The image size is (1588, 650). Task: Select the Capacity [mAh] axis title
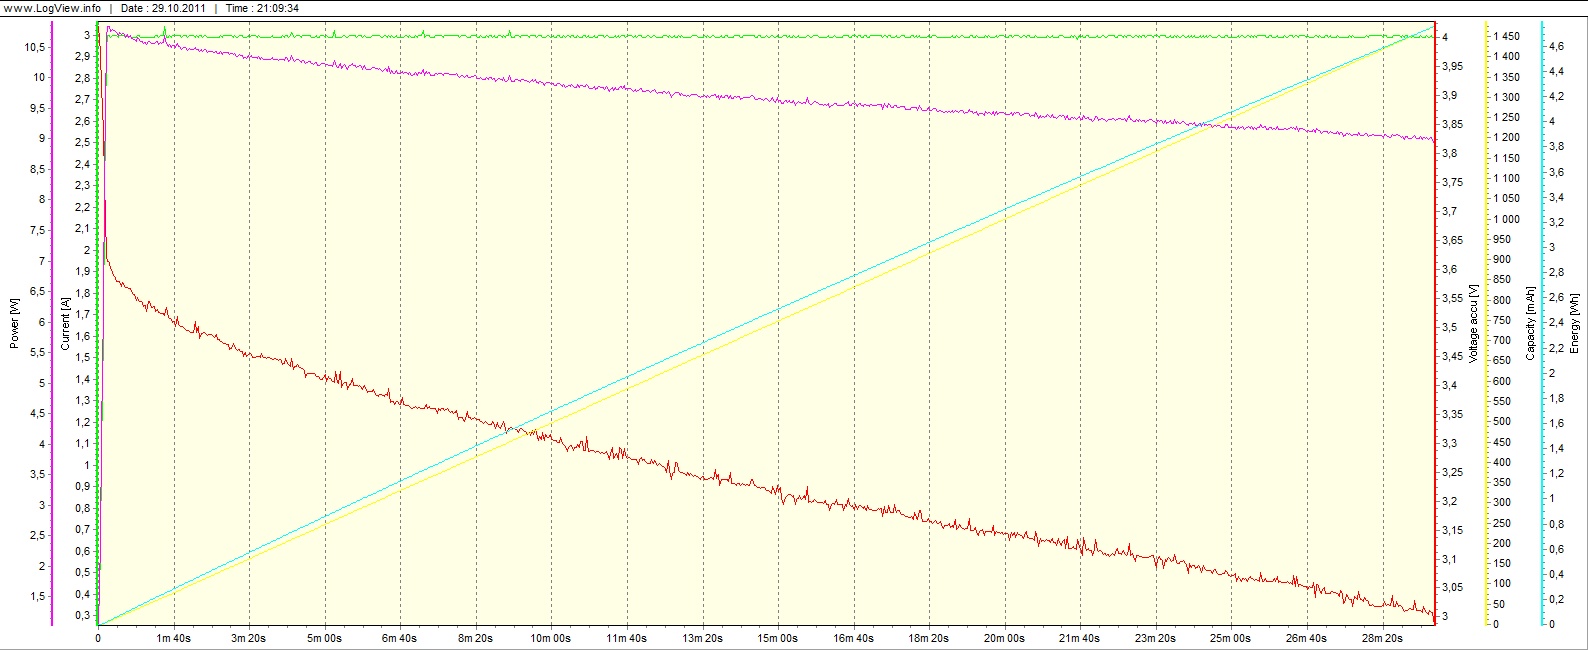pos(1530,322)
